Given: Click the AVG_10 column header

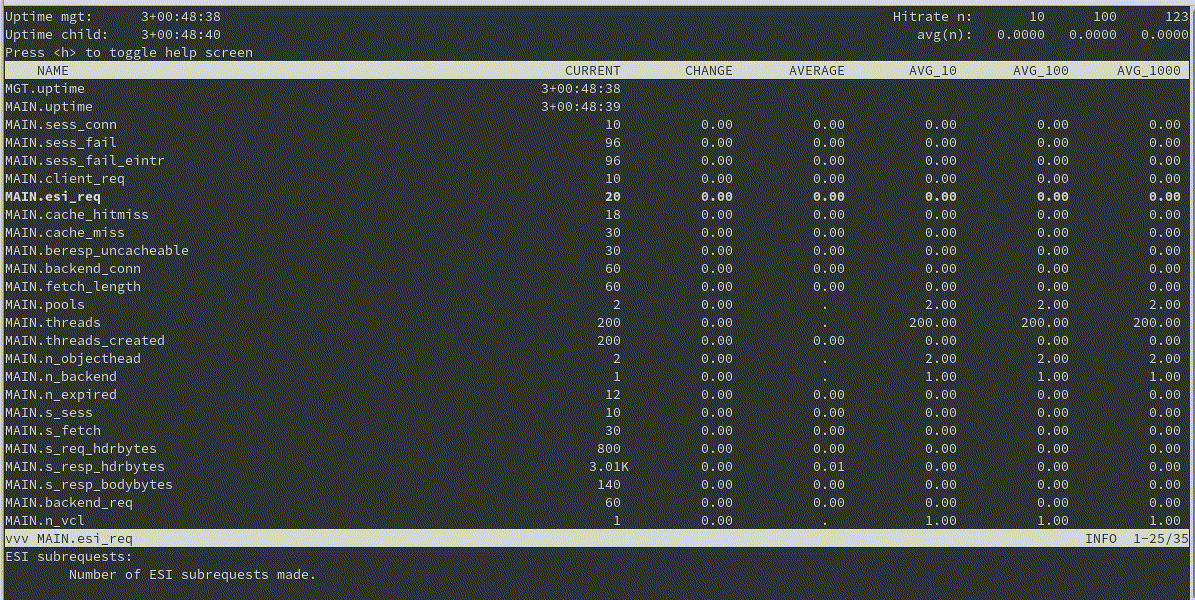Looking at the screenshot, I should [x=933, y=70].
